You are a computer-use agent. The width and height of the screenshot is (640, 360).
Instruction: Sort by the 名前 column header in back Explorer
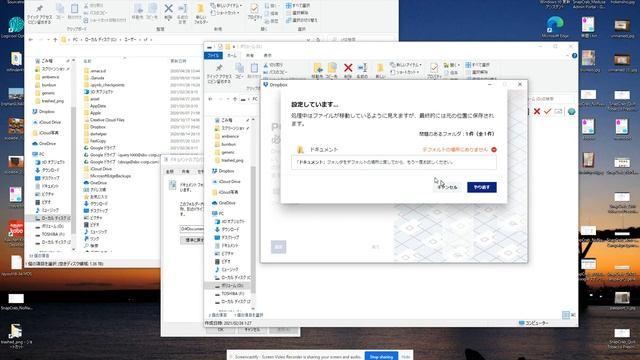(x=87, y=61)
